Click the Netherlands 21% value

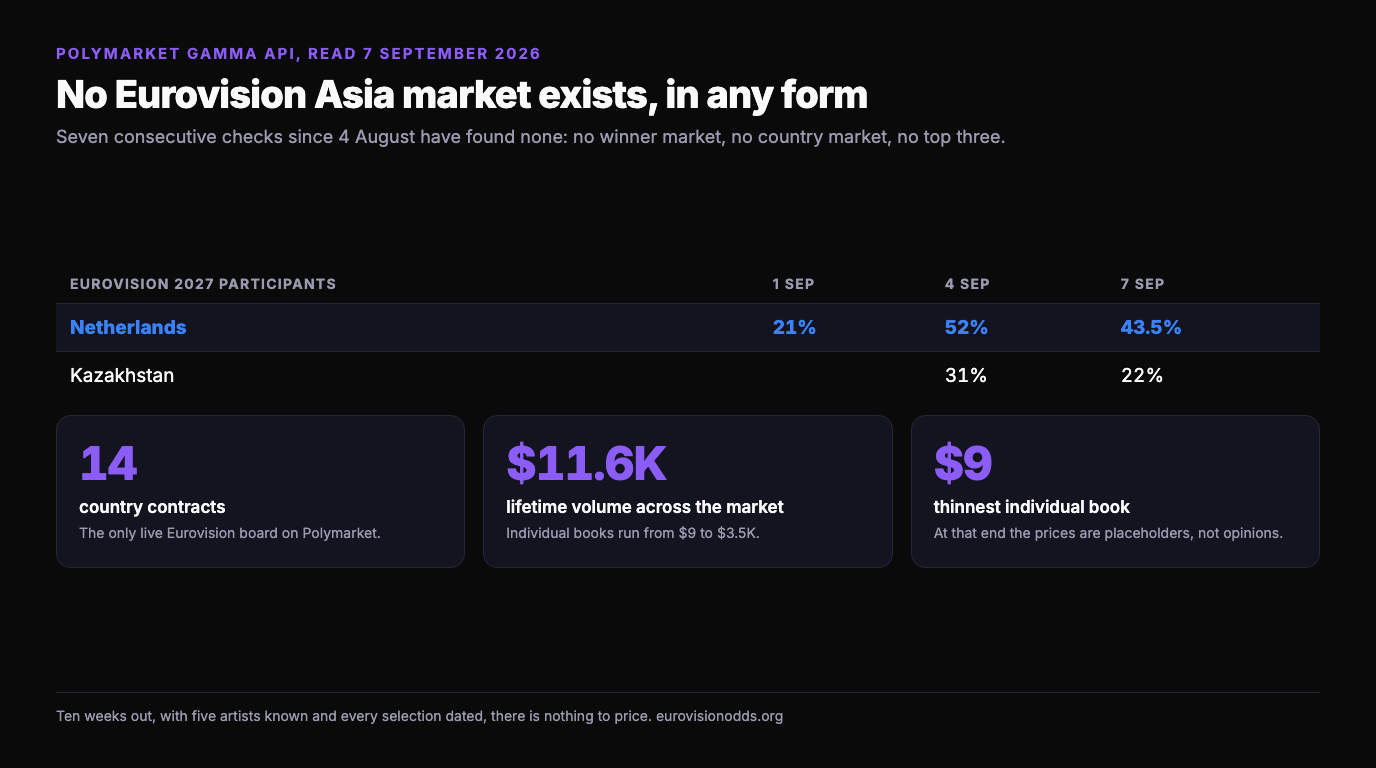794,327
